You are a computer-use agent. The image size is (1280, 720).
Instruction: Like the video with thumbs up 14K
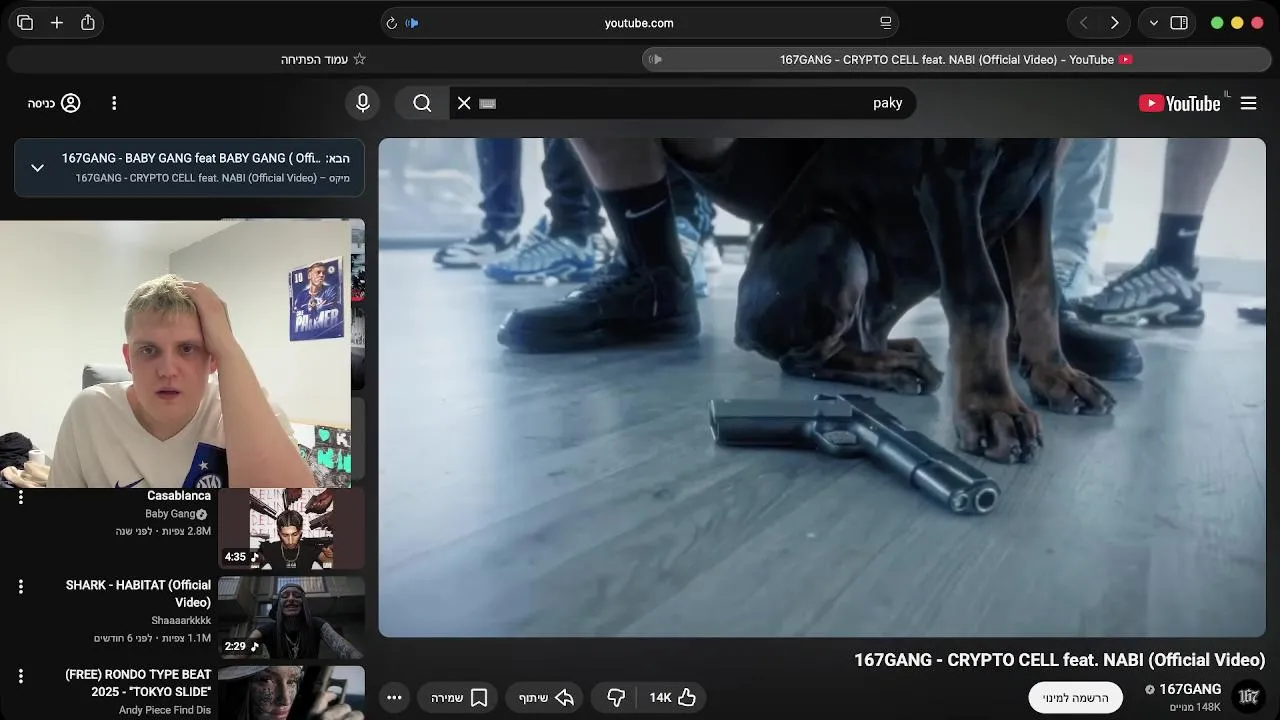(672, 697)
